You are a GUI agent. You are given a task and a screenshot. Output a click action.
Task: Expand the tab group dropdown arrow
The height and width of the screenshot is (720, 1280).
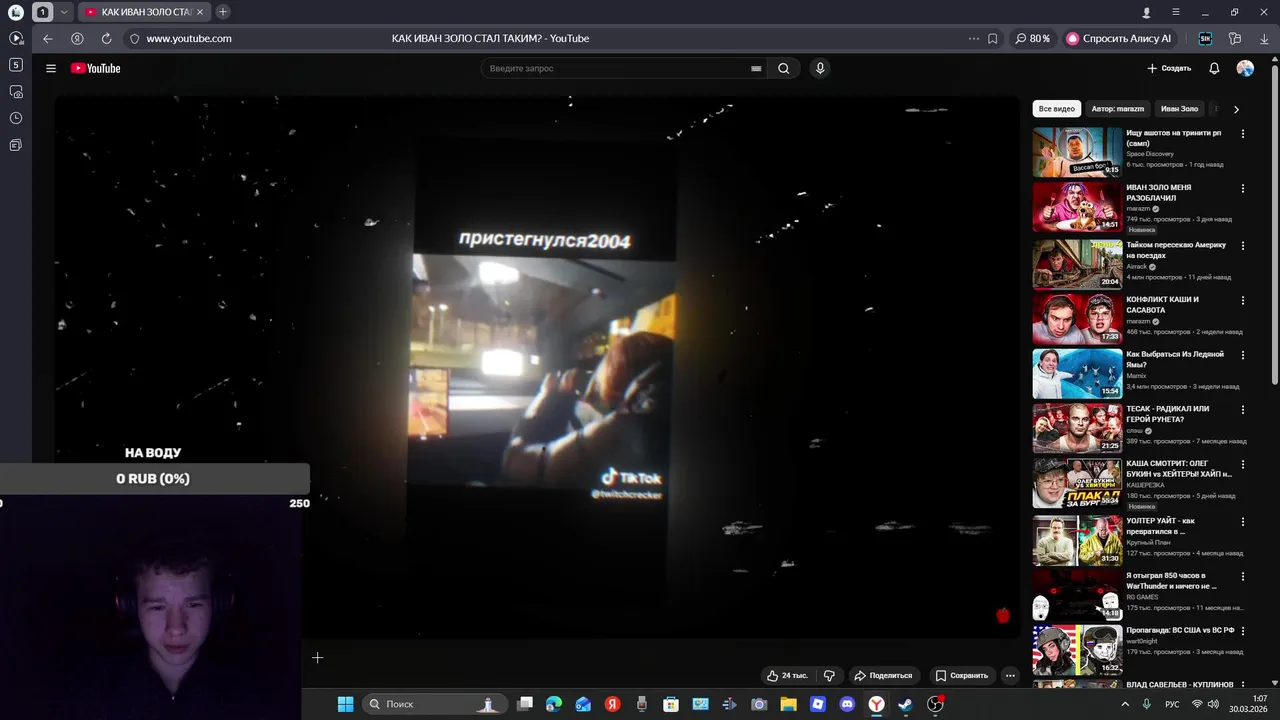click(x=64, y=12)
